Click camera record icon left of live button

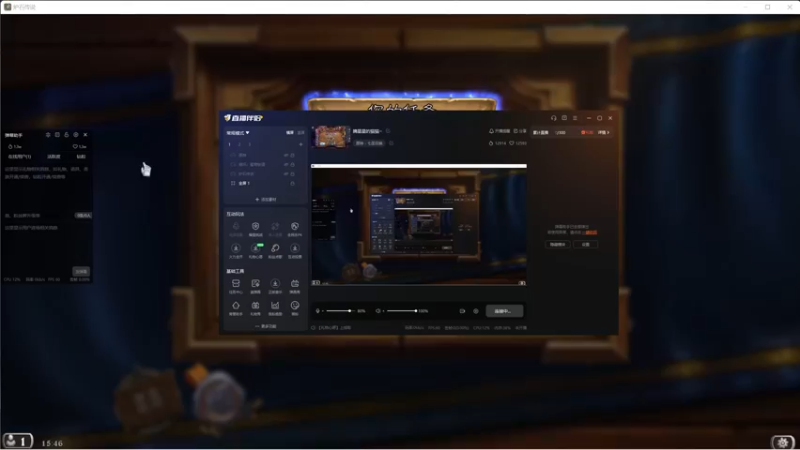click(462, 311)
